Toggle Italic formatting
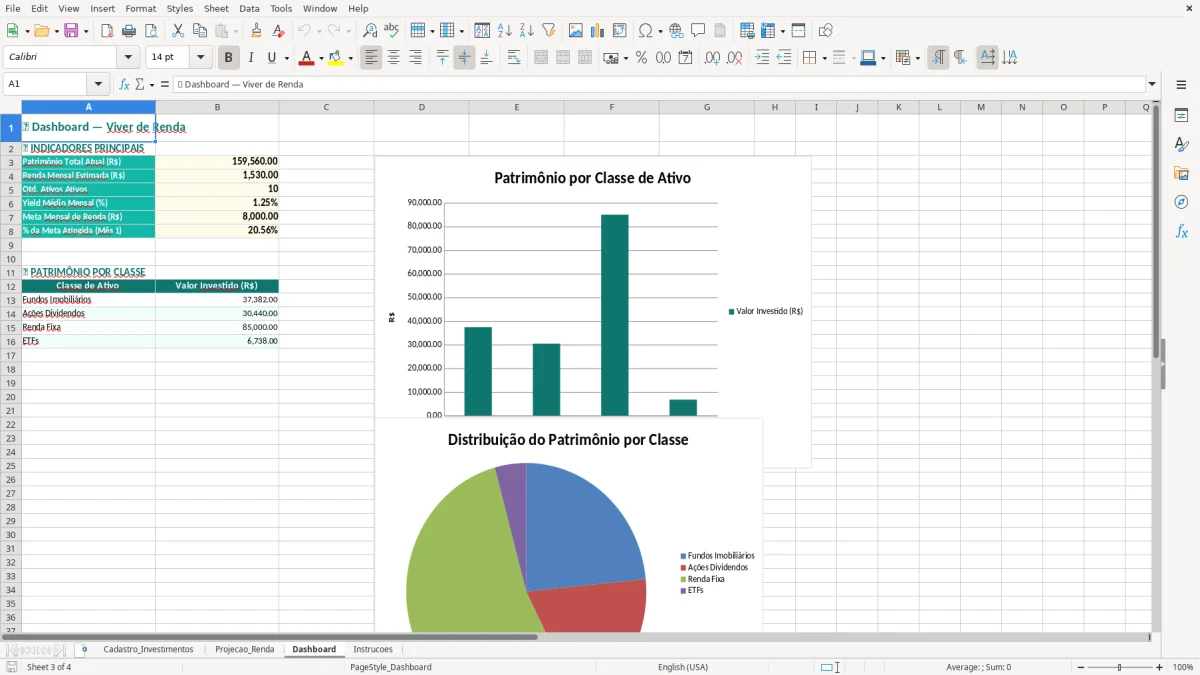Image resolution: width=1200 pixels, height=675 pixels. [x=251, y=58]
